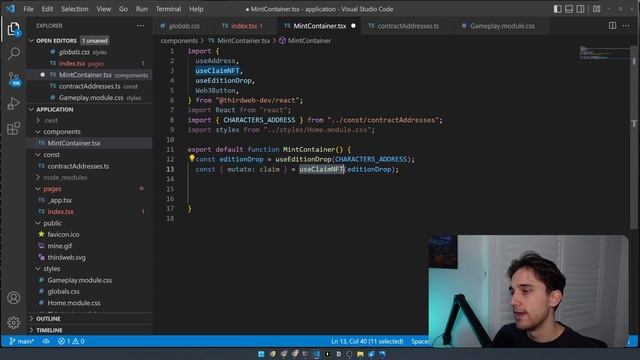Open errors and warnings indicator in status bar
The image size is (640, 360).
click(x=71, y=341)
